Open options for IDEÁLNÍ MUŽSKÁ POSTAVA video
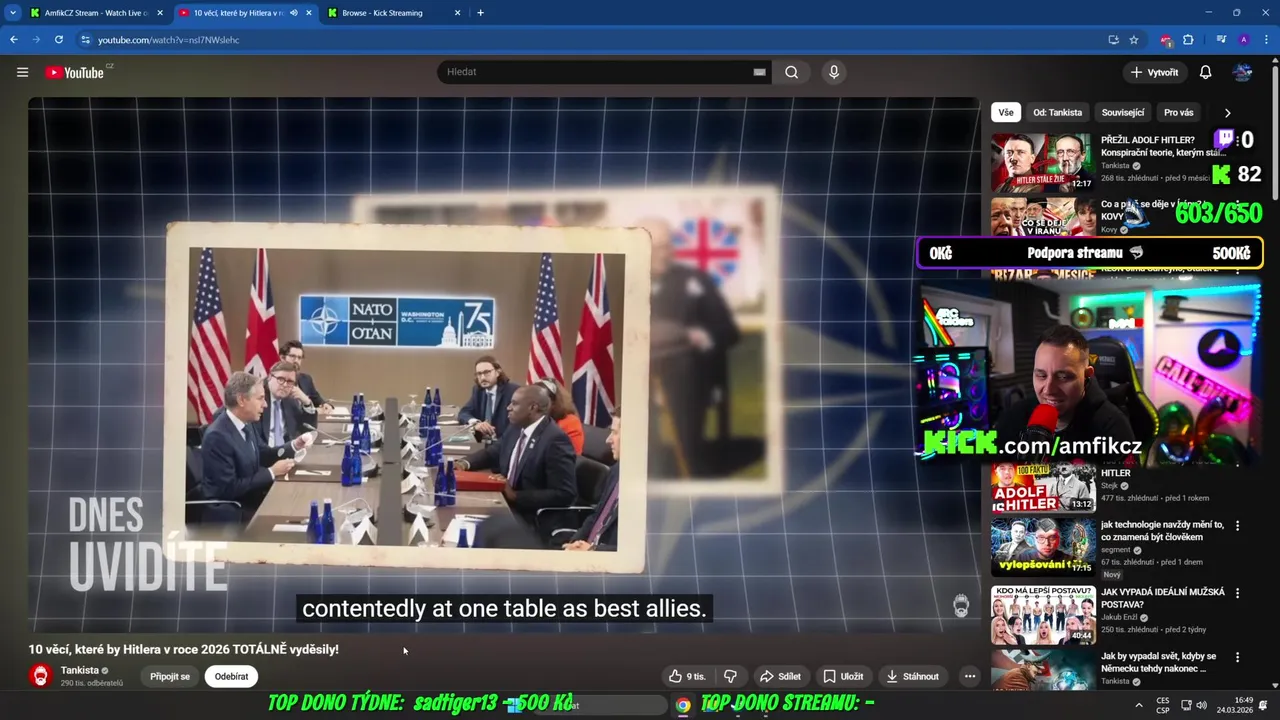Image resolution: width=1280 pixels, height=720 pixels. click(1237, 593)
